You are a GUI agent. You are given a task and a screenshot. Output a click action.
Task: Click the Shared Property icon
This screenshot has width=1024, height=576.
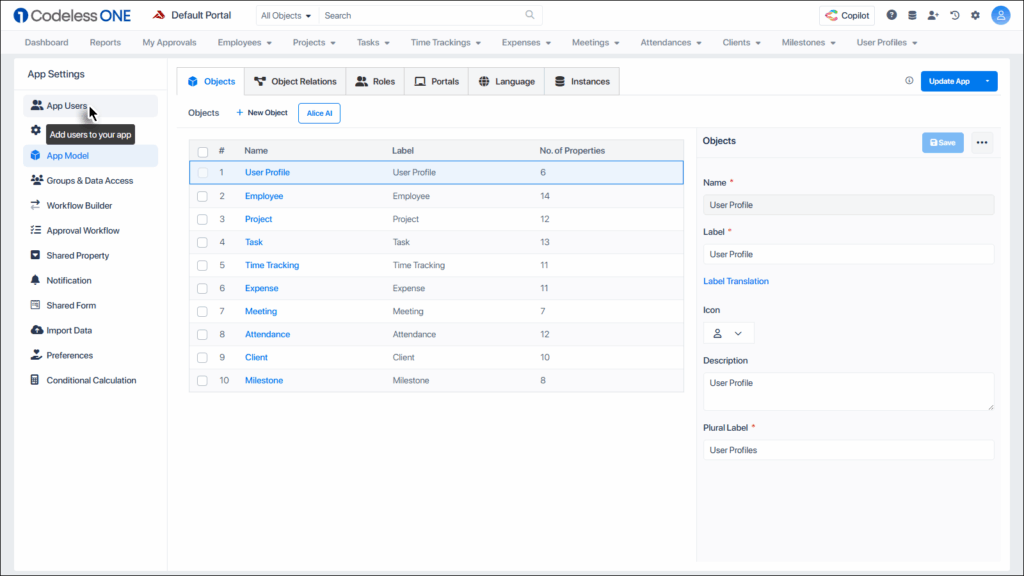[x=35, y=255]
